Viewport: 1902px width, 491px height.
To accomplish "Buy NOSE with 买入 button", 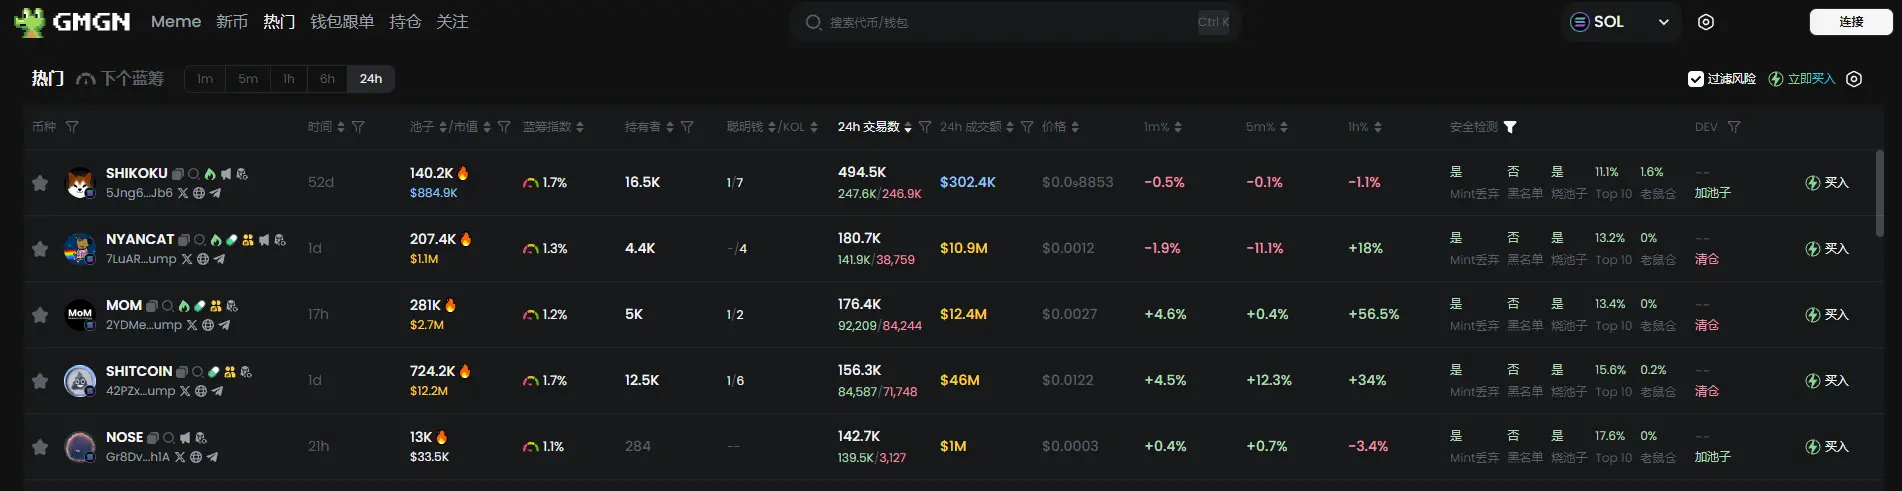I will 1827,447.
